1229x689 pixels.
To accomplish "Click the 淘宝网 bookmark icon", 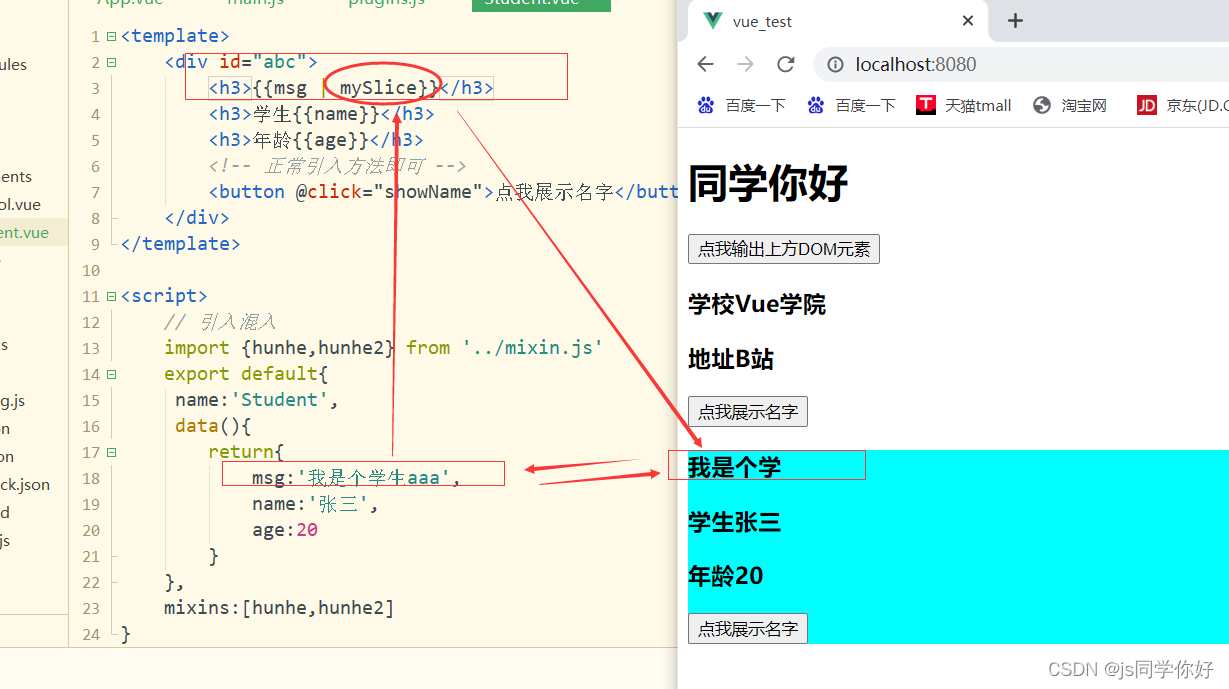I will click(1040, 105).
